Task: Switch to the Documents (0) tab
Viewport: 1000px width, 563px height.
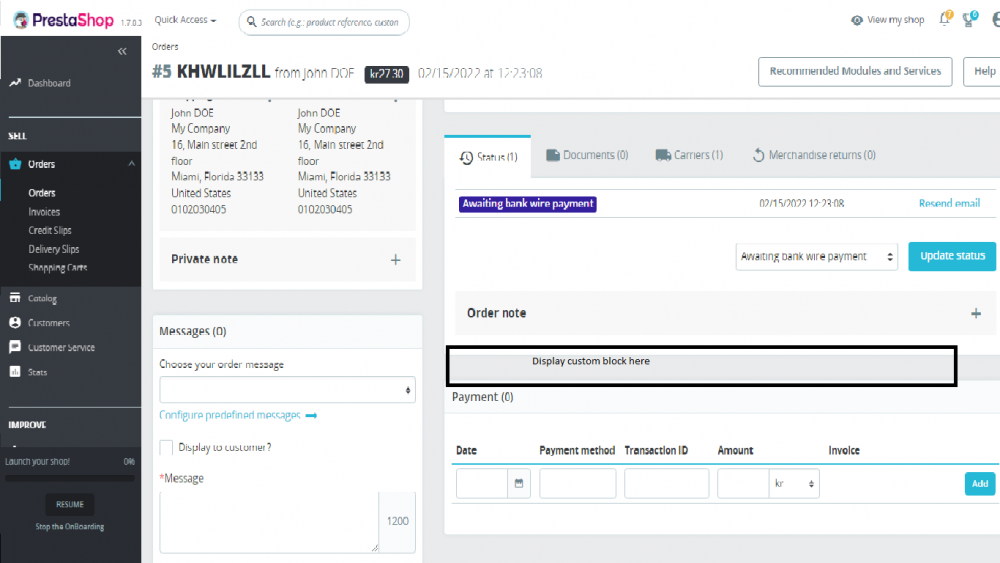Action: tap(587, 155)
